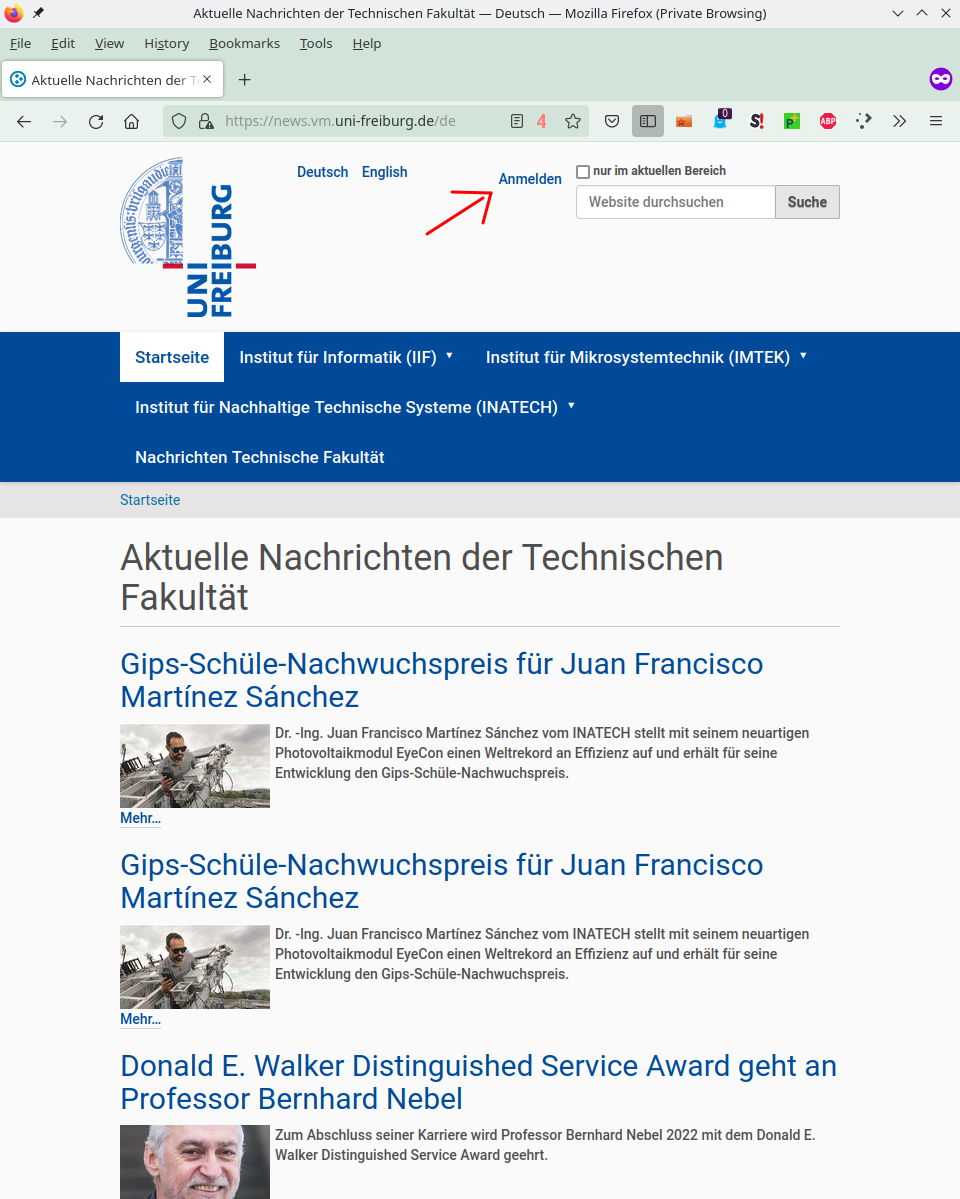The width and height of the screenshot is (960, 1199).
Task: Click the green P+ extension icon
Action: (792, 121)
